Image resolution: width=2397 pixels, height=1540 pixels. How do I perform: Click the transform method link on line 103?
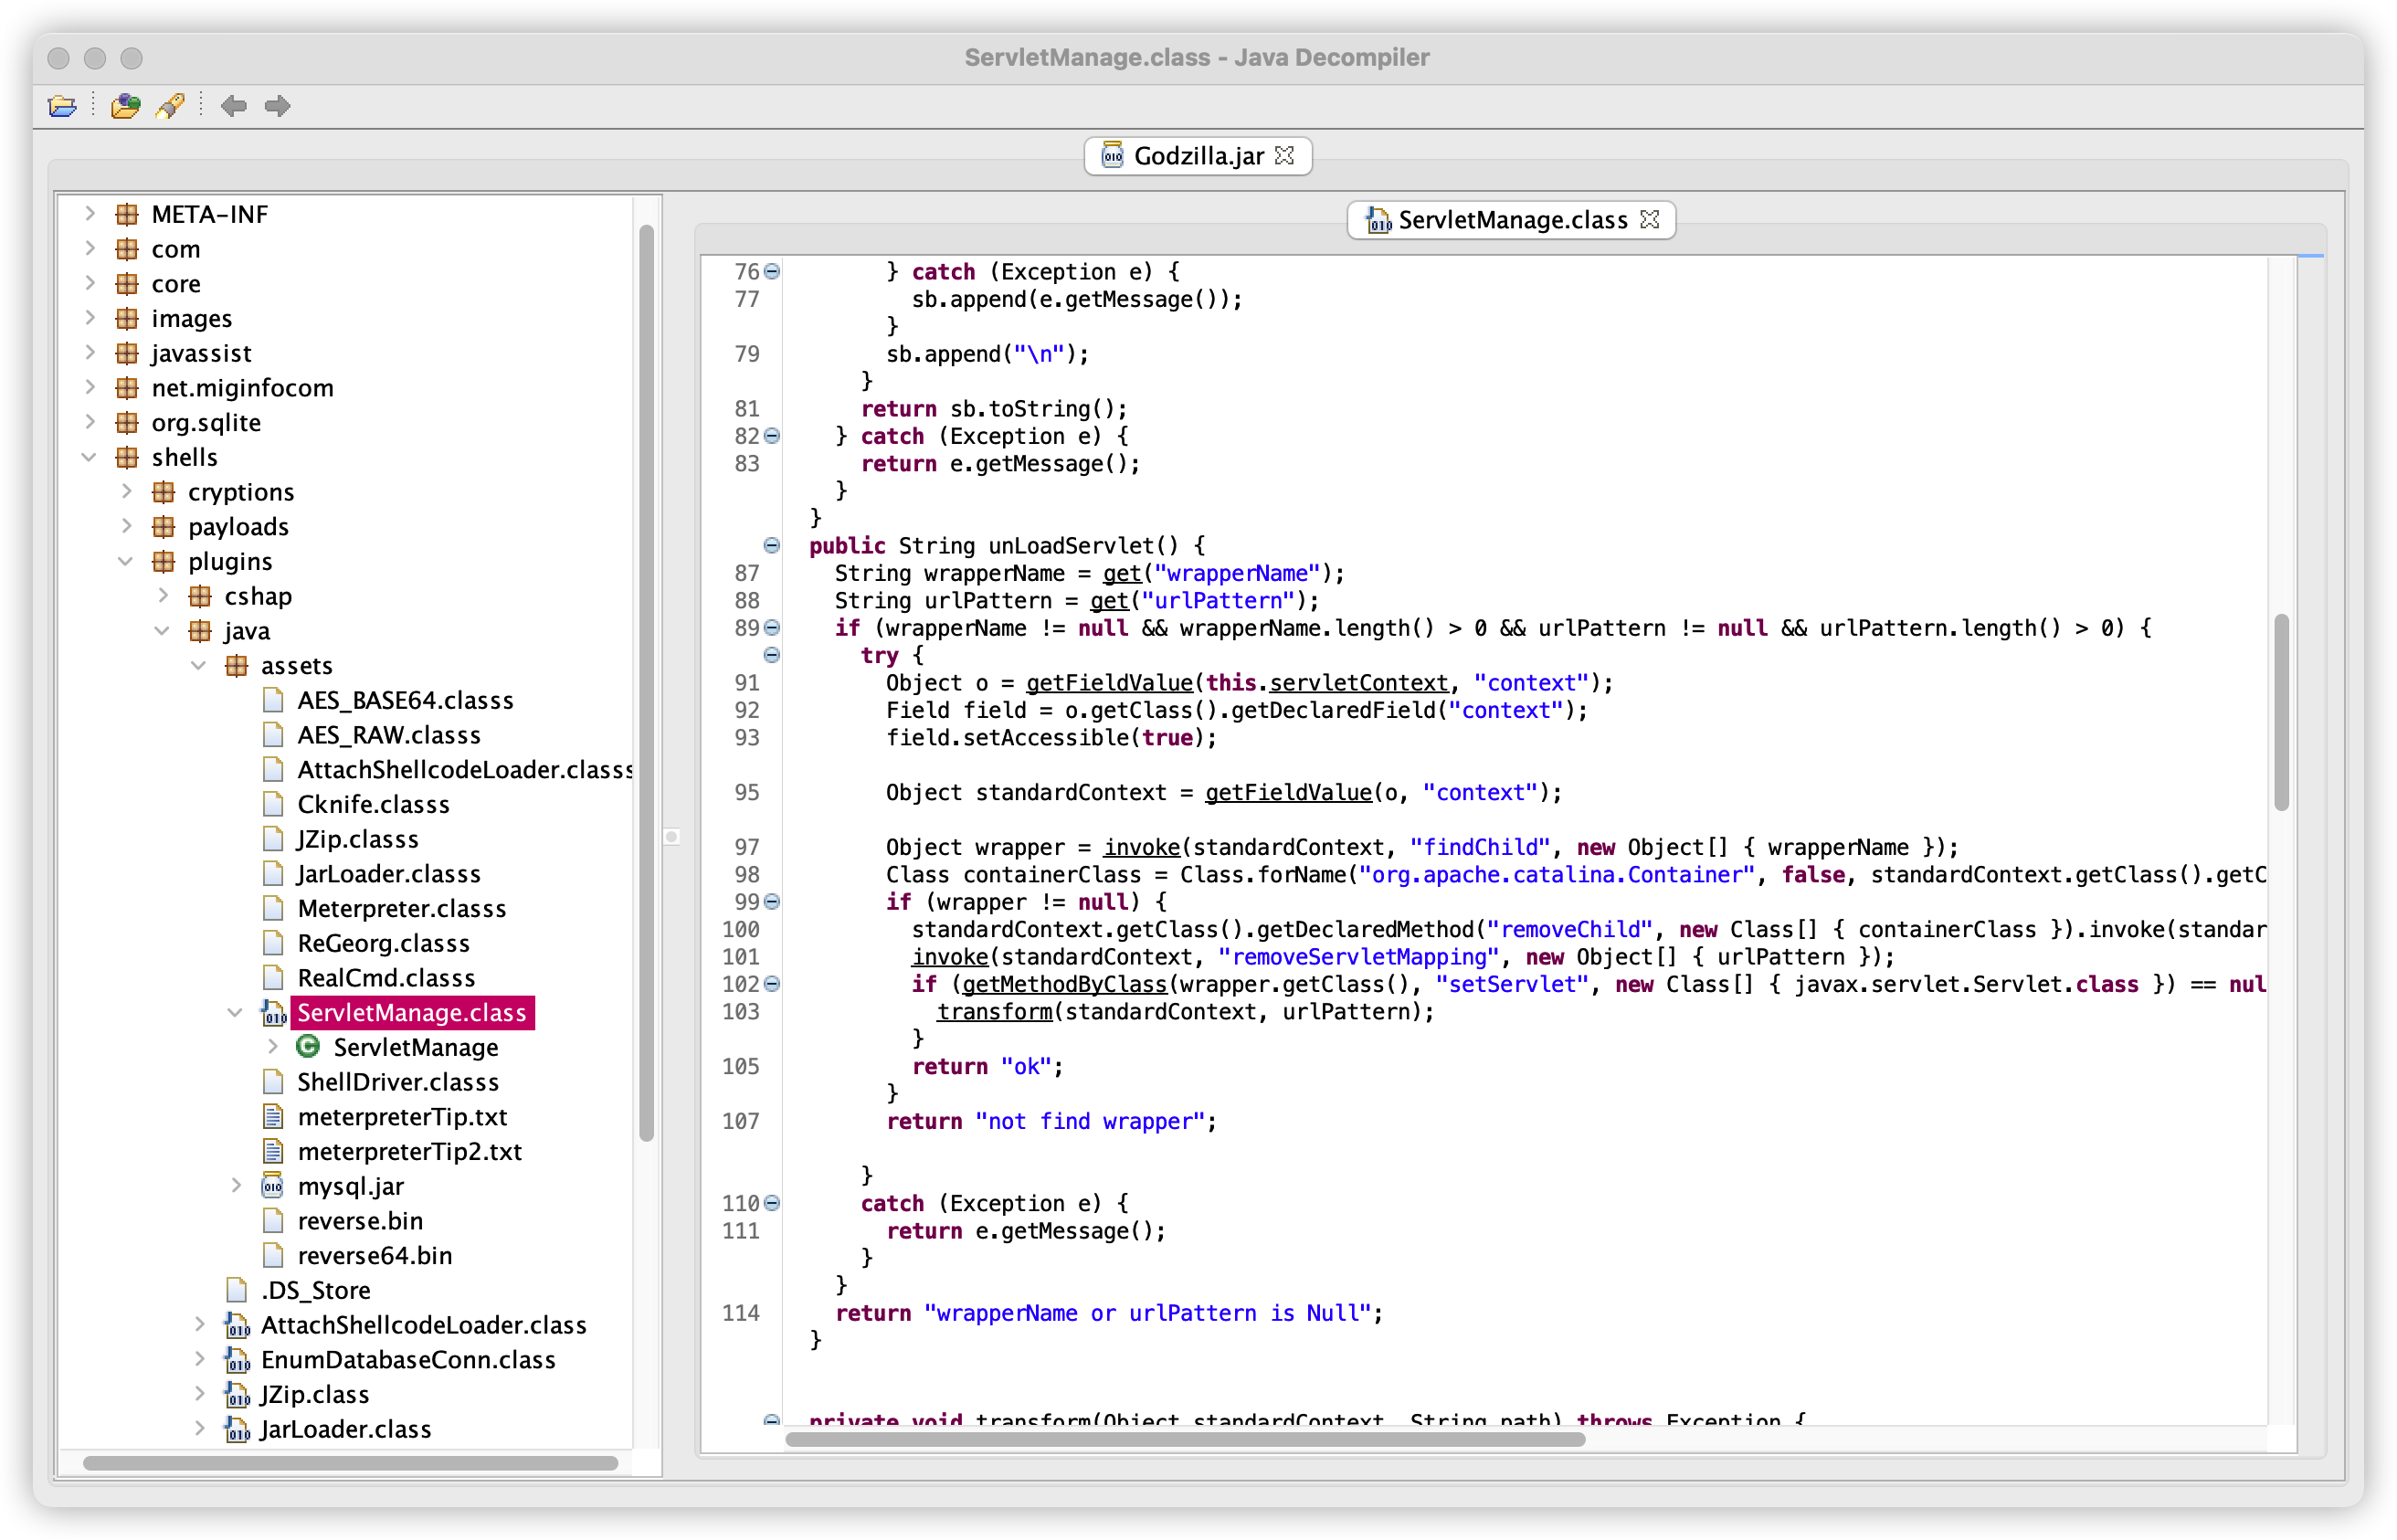994,1012
